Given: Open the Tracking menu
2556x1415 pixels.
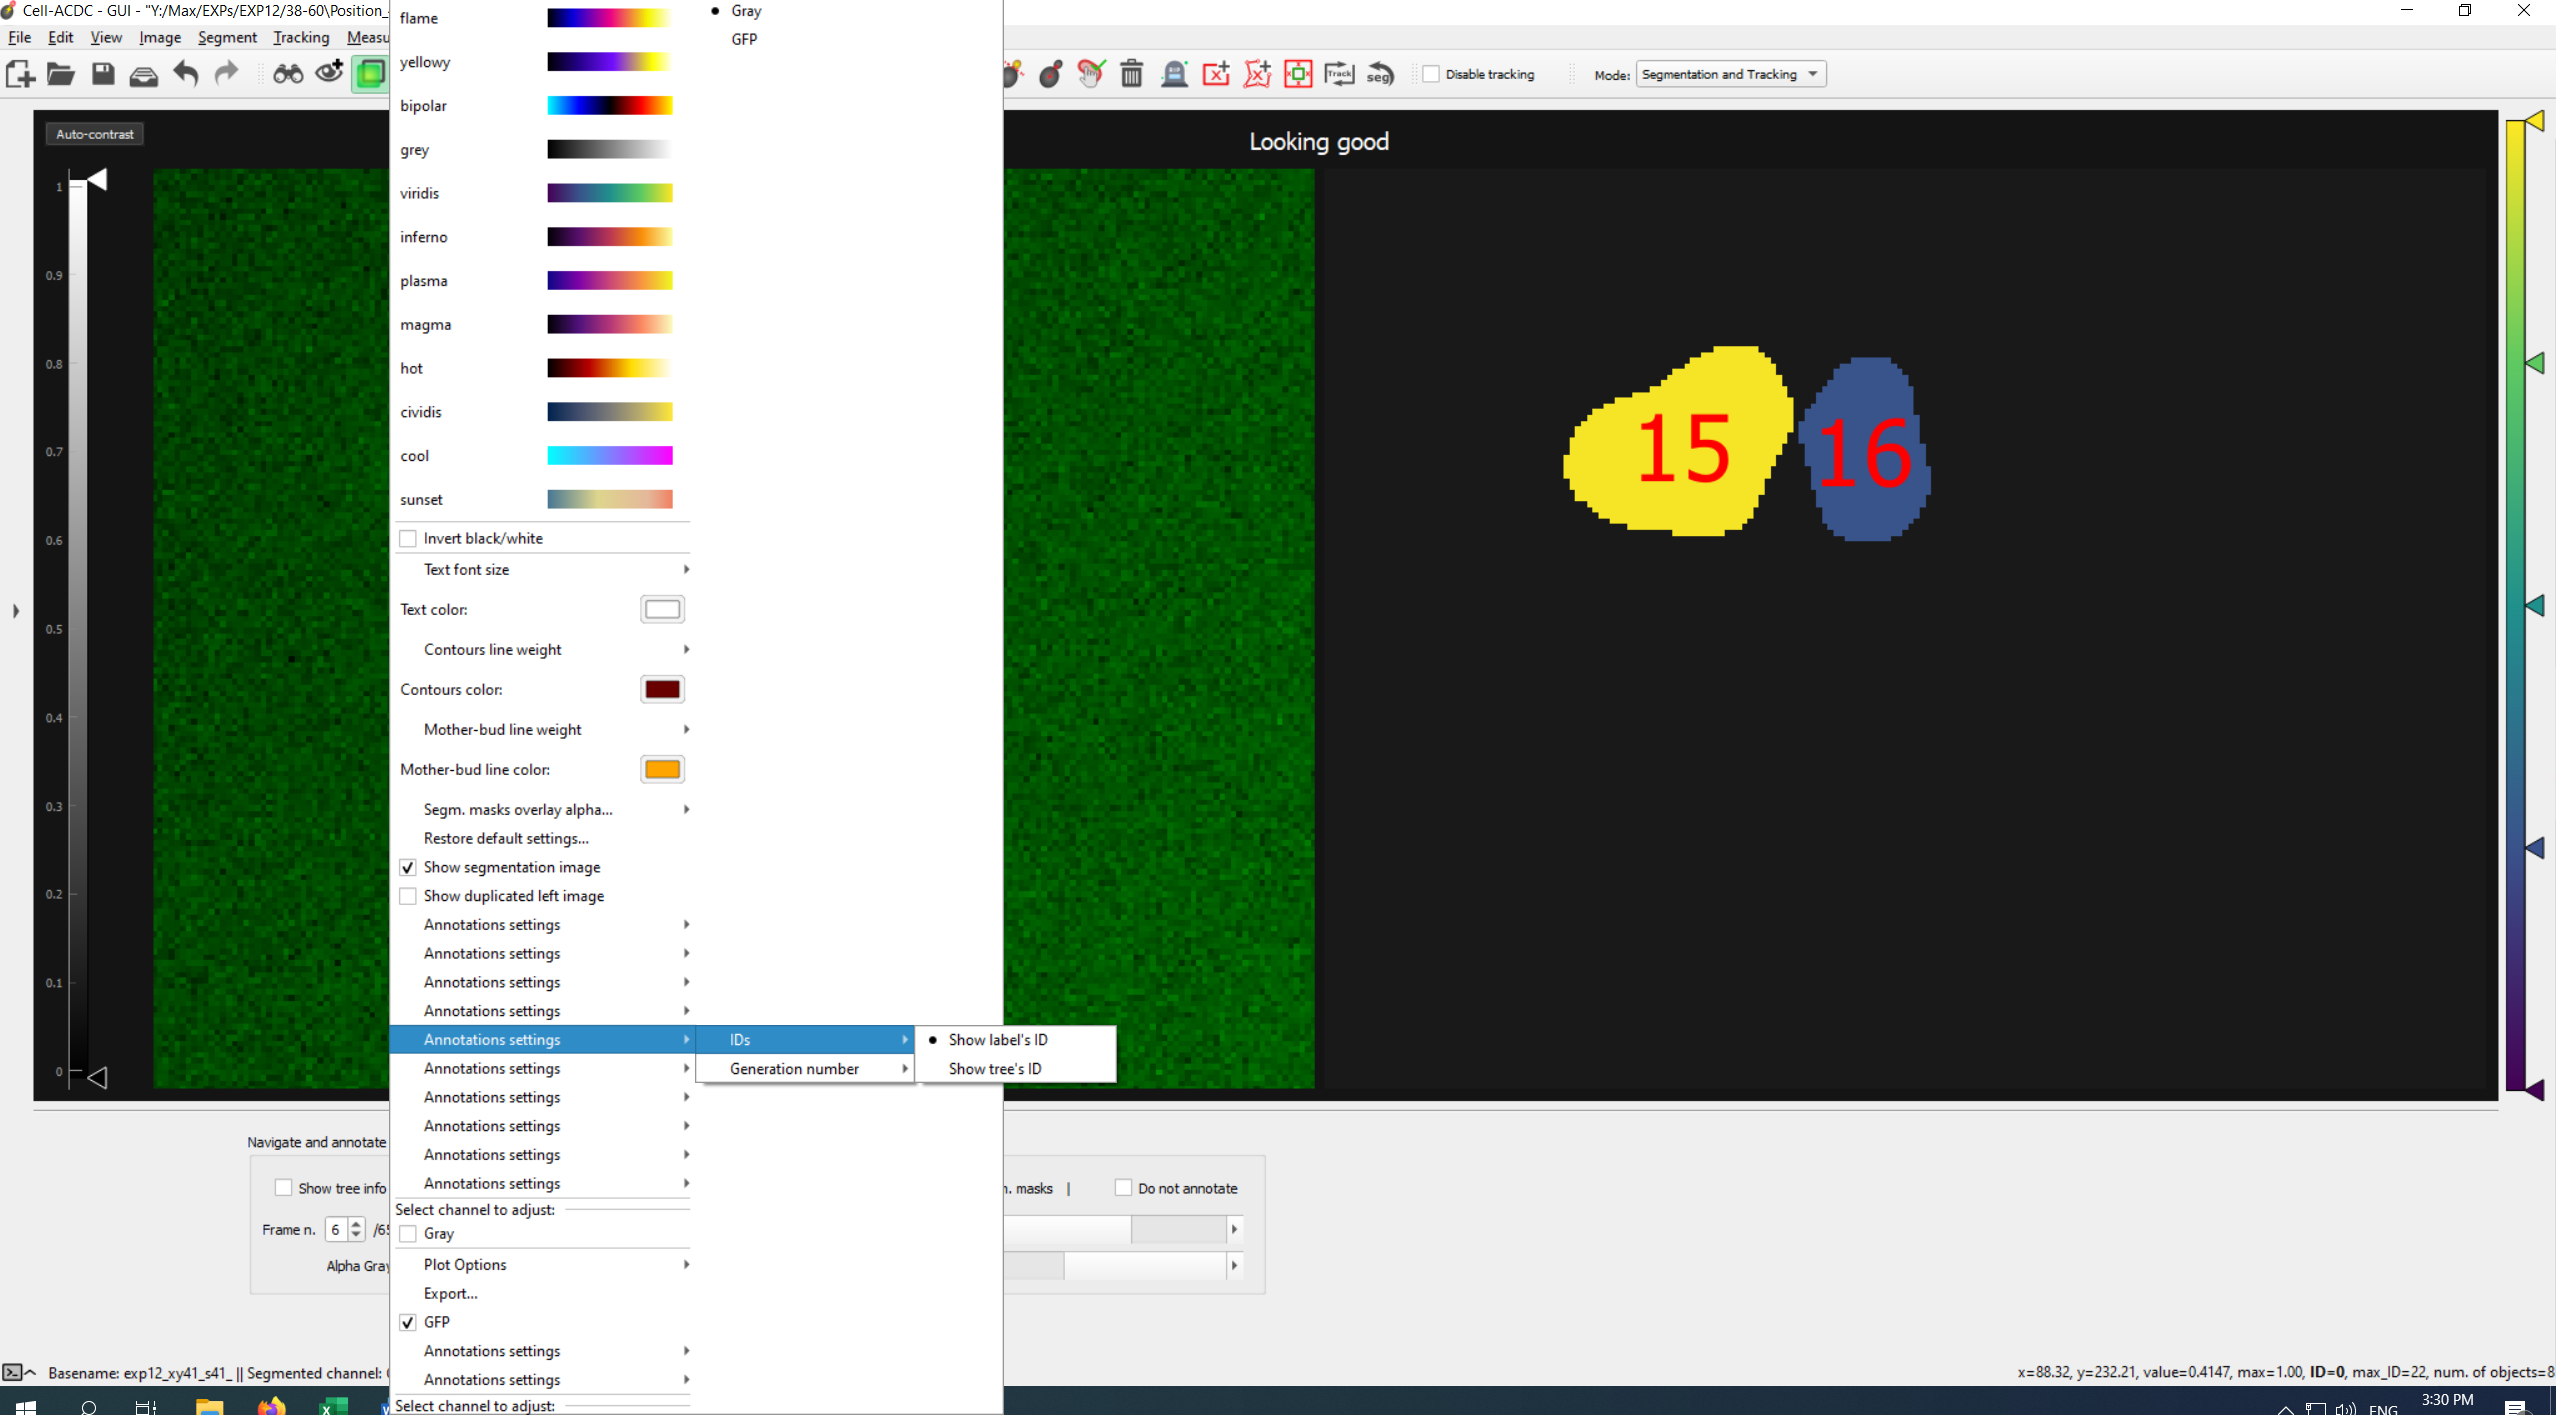Looking at the screenshot, I should 300,37.
